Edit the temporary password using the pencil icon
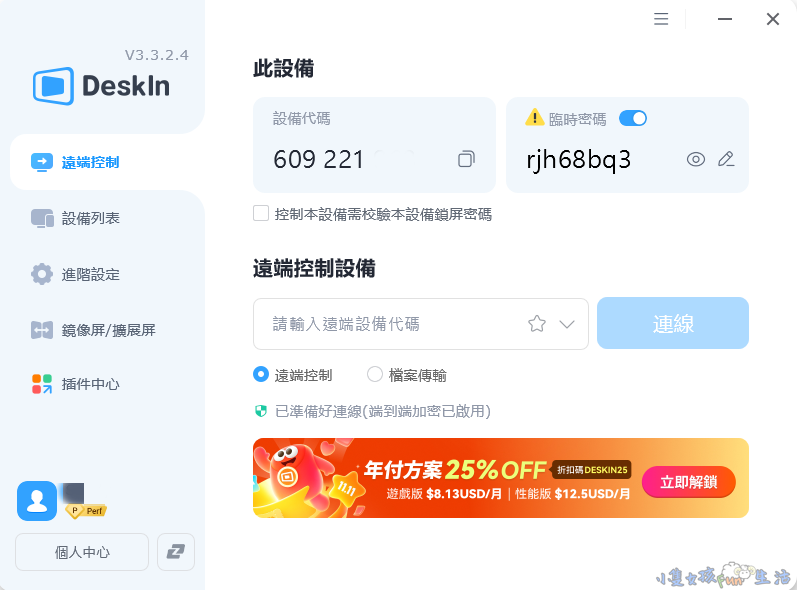This screenshot has width=797, height=590. (726, 159)
